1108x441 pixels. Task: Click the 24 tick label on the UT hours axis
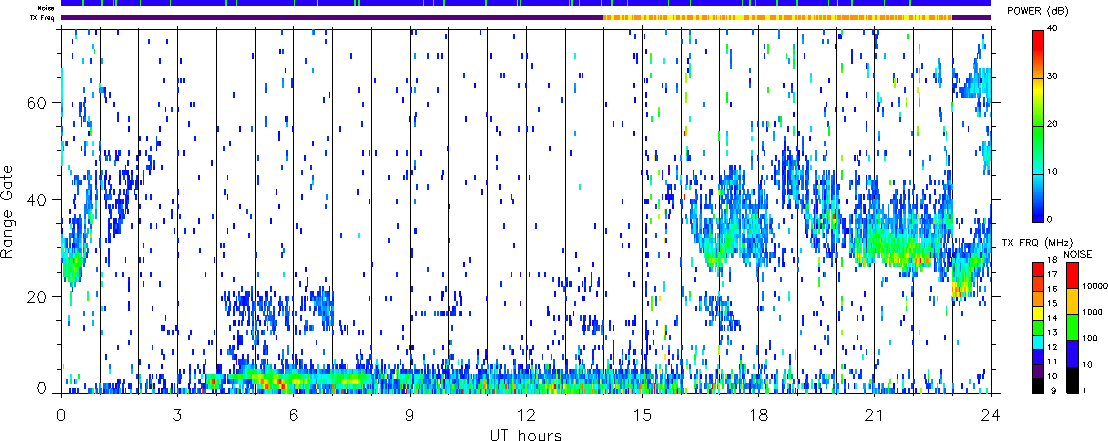point(991,414)
